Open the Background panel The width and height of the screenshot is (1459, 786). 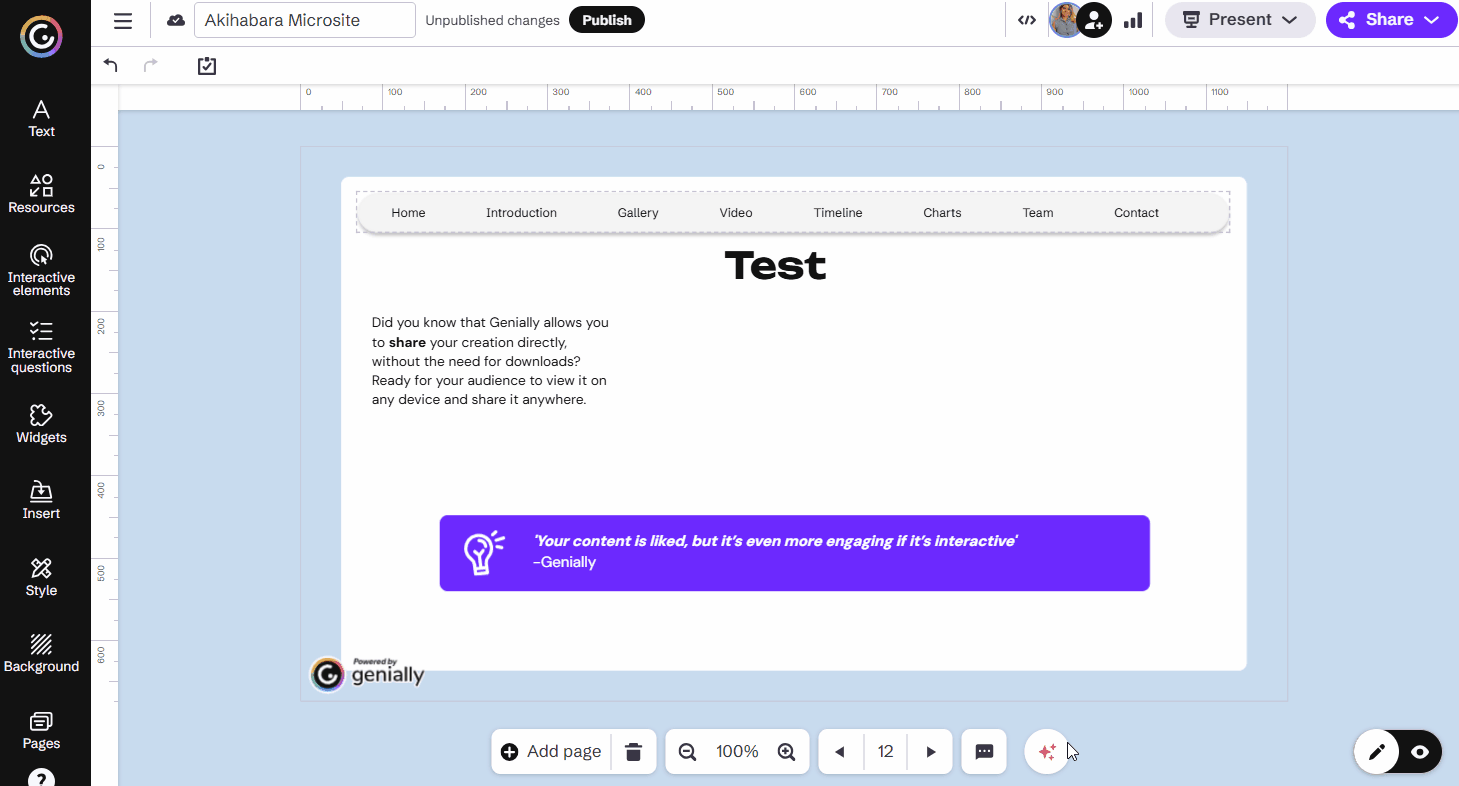click(41, 653)
